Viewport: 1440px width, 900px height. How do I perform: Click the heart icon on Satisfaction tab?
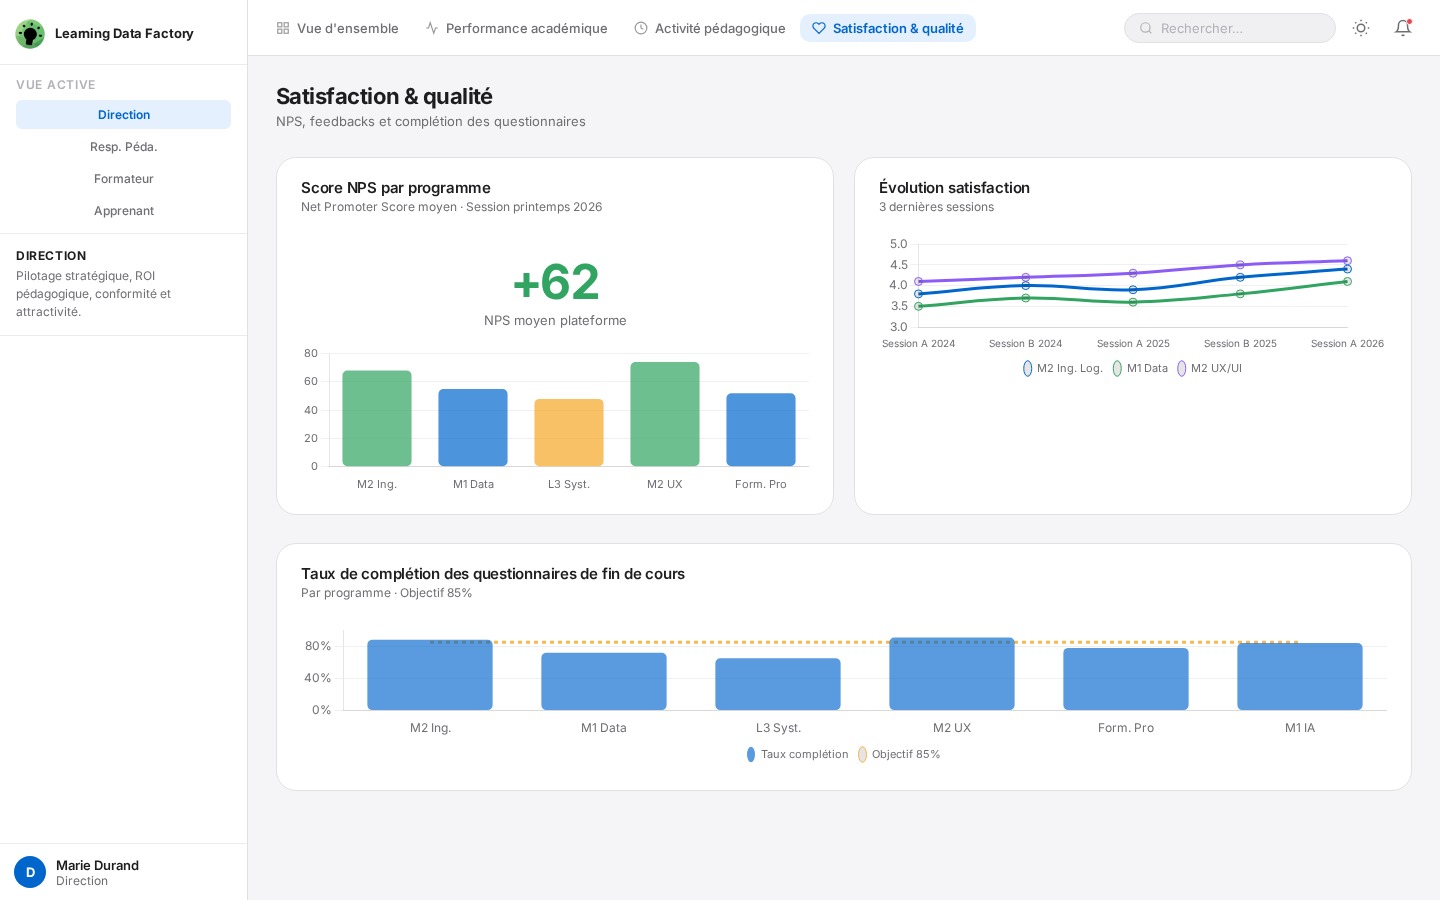(819, 28)
